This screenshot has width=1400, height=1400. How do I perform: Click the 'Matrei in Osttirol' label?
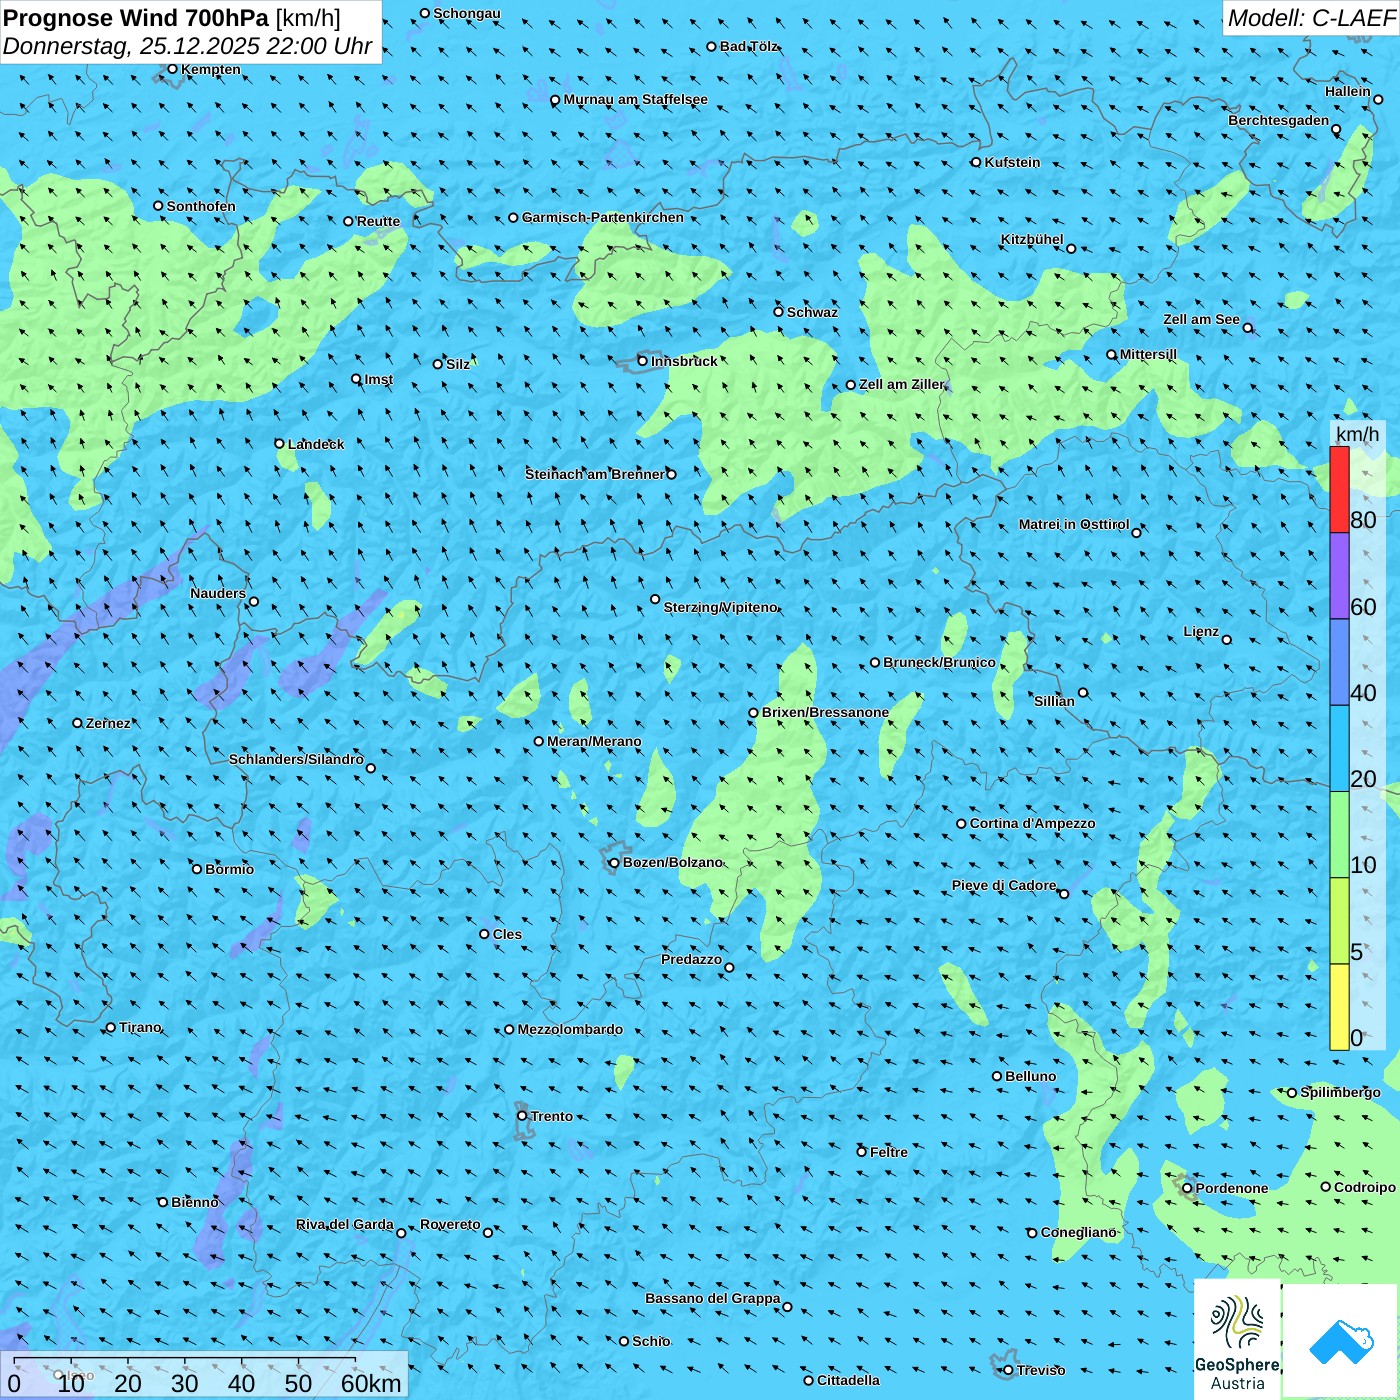[x=1074, y=524]
